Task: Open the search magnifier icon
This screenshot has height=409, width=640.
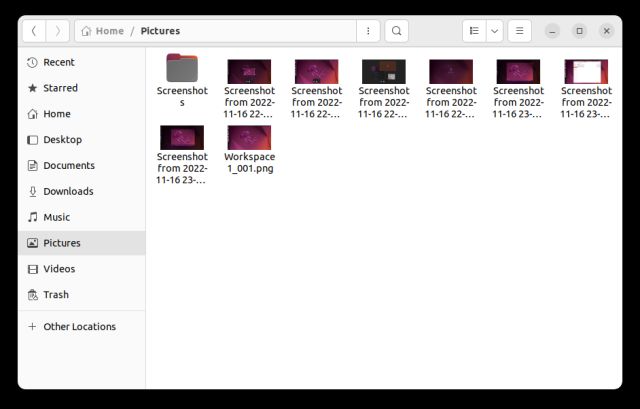Action: click(397, 31)
